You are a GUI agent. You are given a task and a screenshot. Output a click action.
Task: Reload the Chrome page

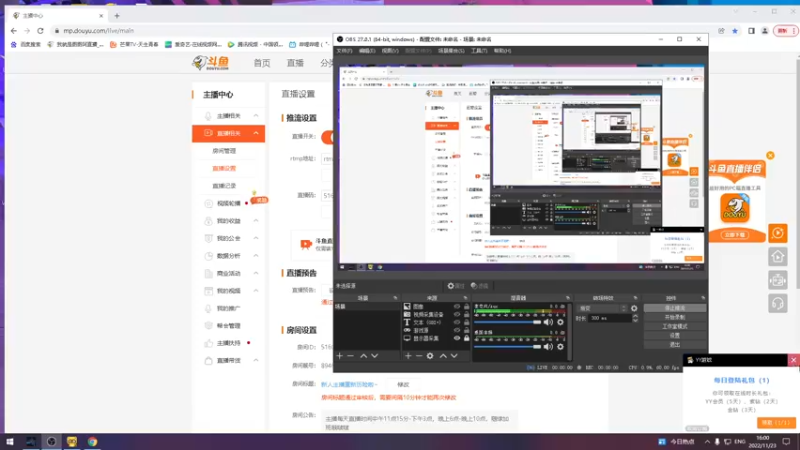[x=40, y=31]
